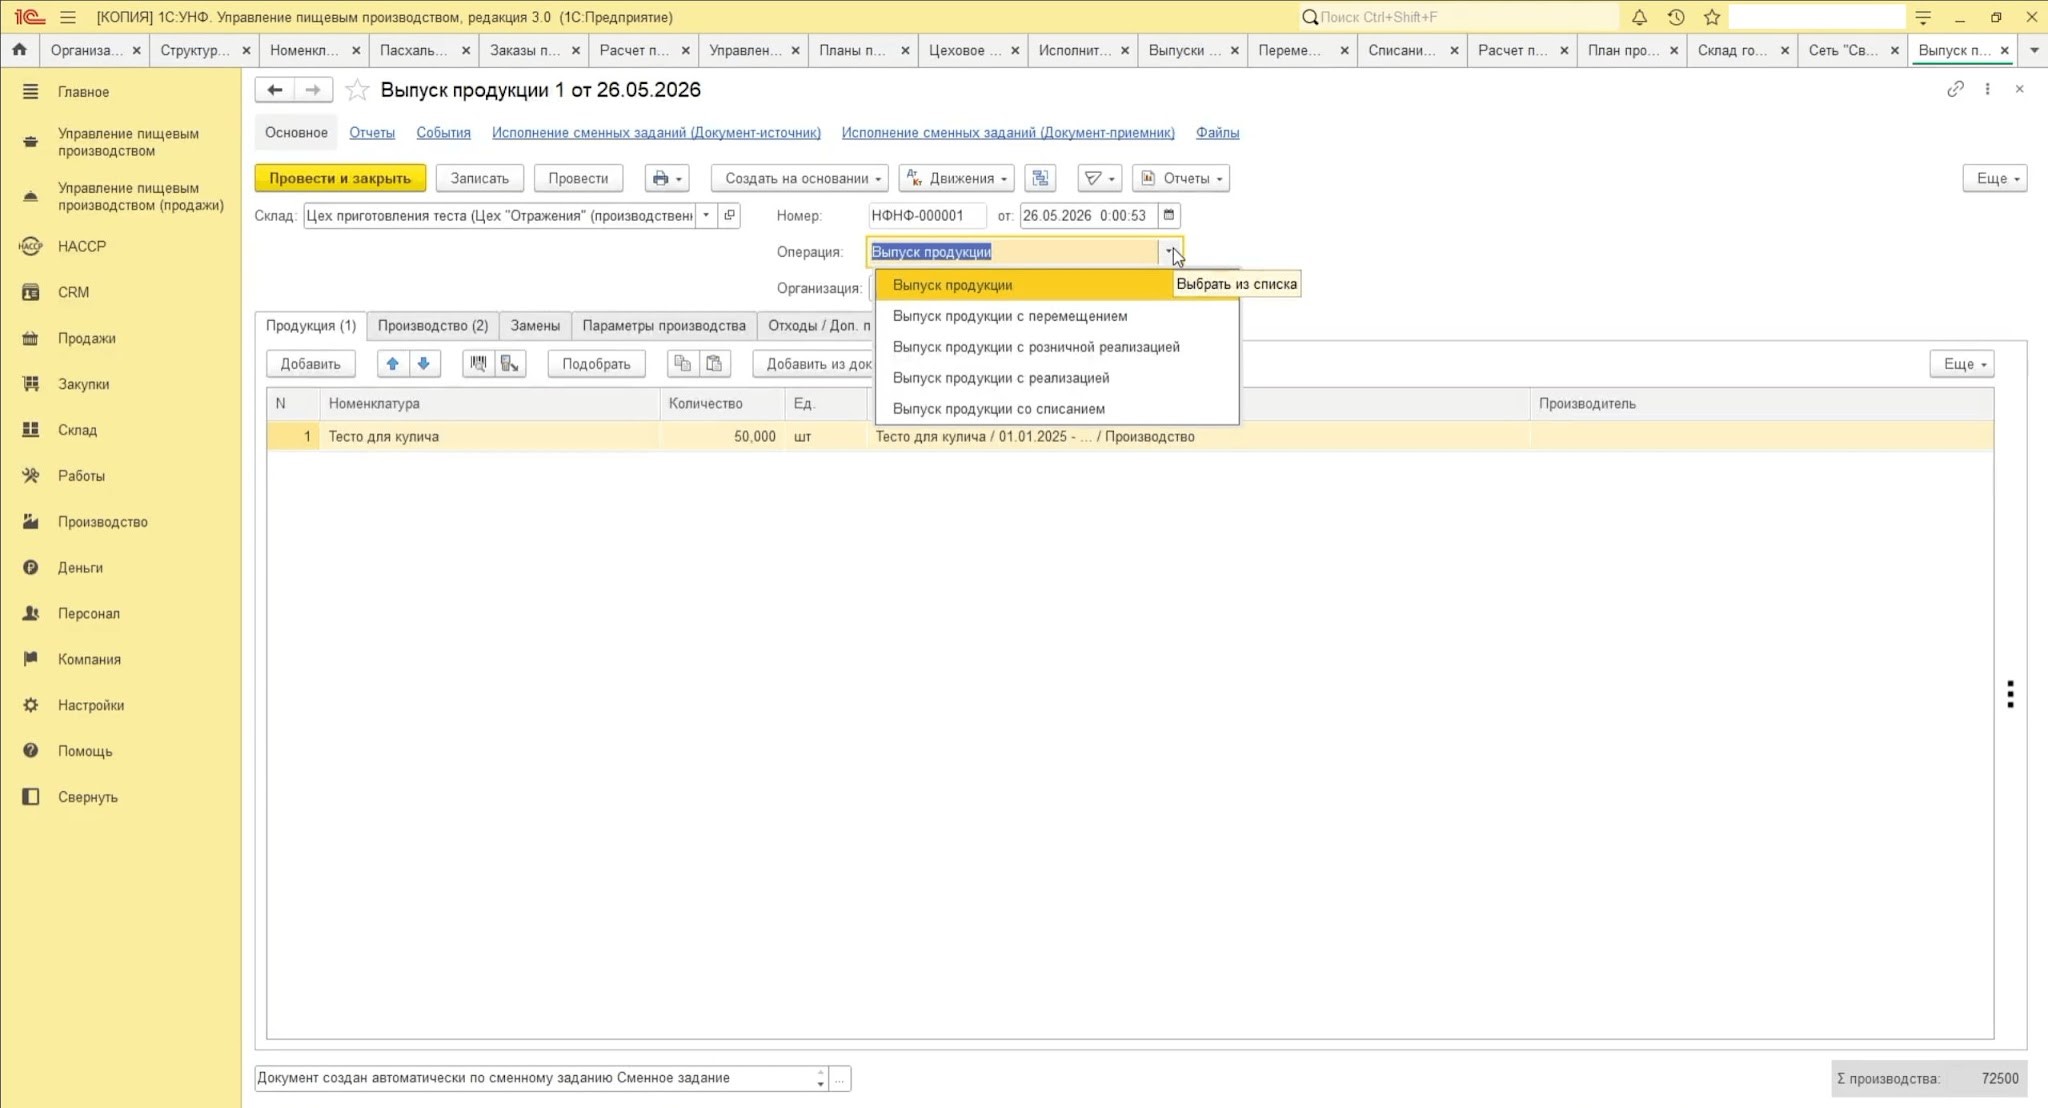
Task: Copy document link icon
Action: pyautogui.click(x=1955, y=89)
